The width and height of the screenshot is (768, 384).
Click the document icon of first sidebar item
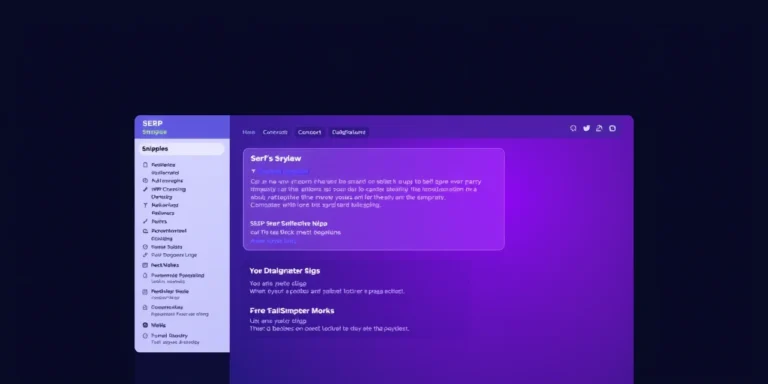tap(145, 165)
